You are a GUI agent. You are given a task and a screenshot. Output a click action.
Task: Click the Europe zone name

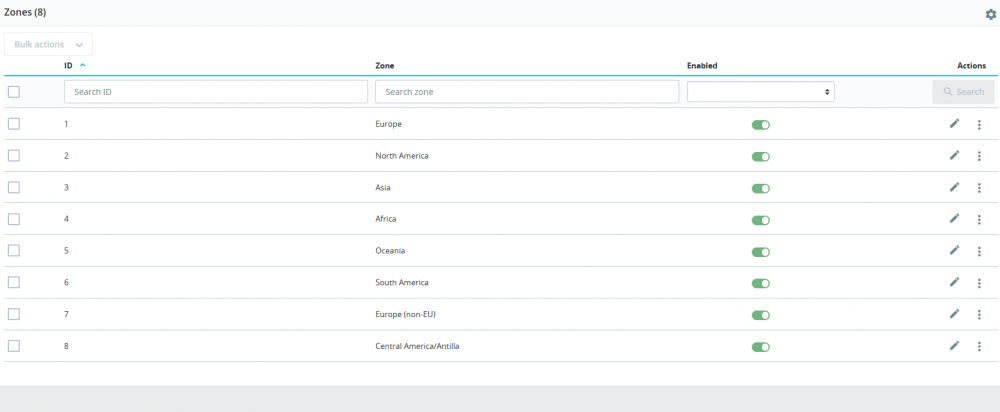(388, 124)
